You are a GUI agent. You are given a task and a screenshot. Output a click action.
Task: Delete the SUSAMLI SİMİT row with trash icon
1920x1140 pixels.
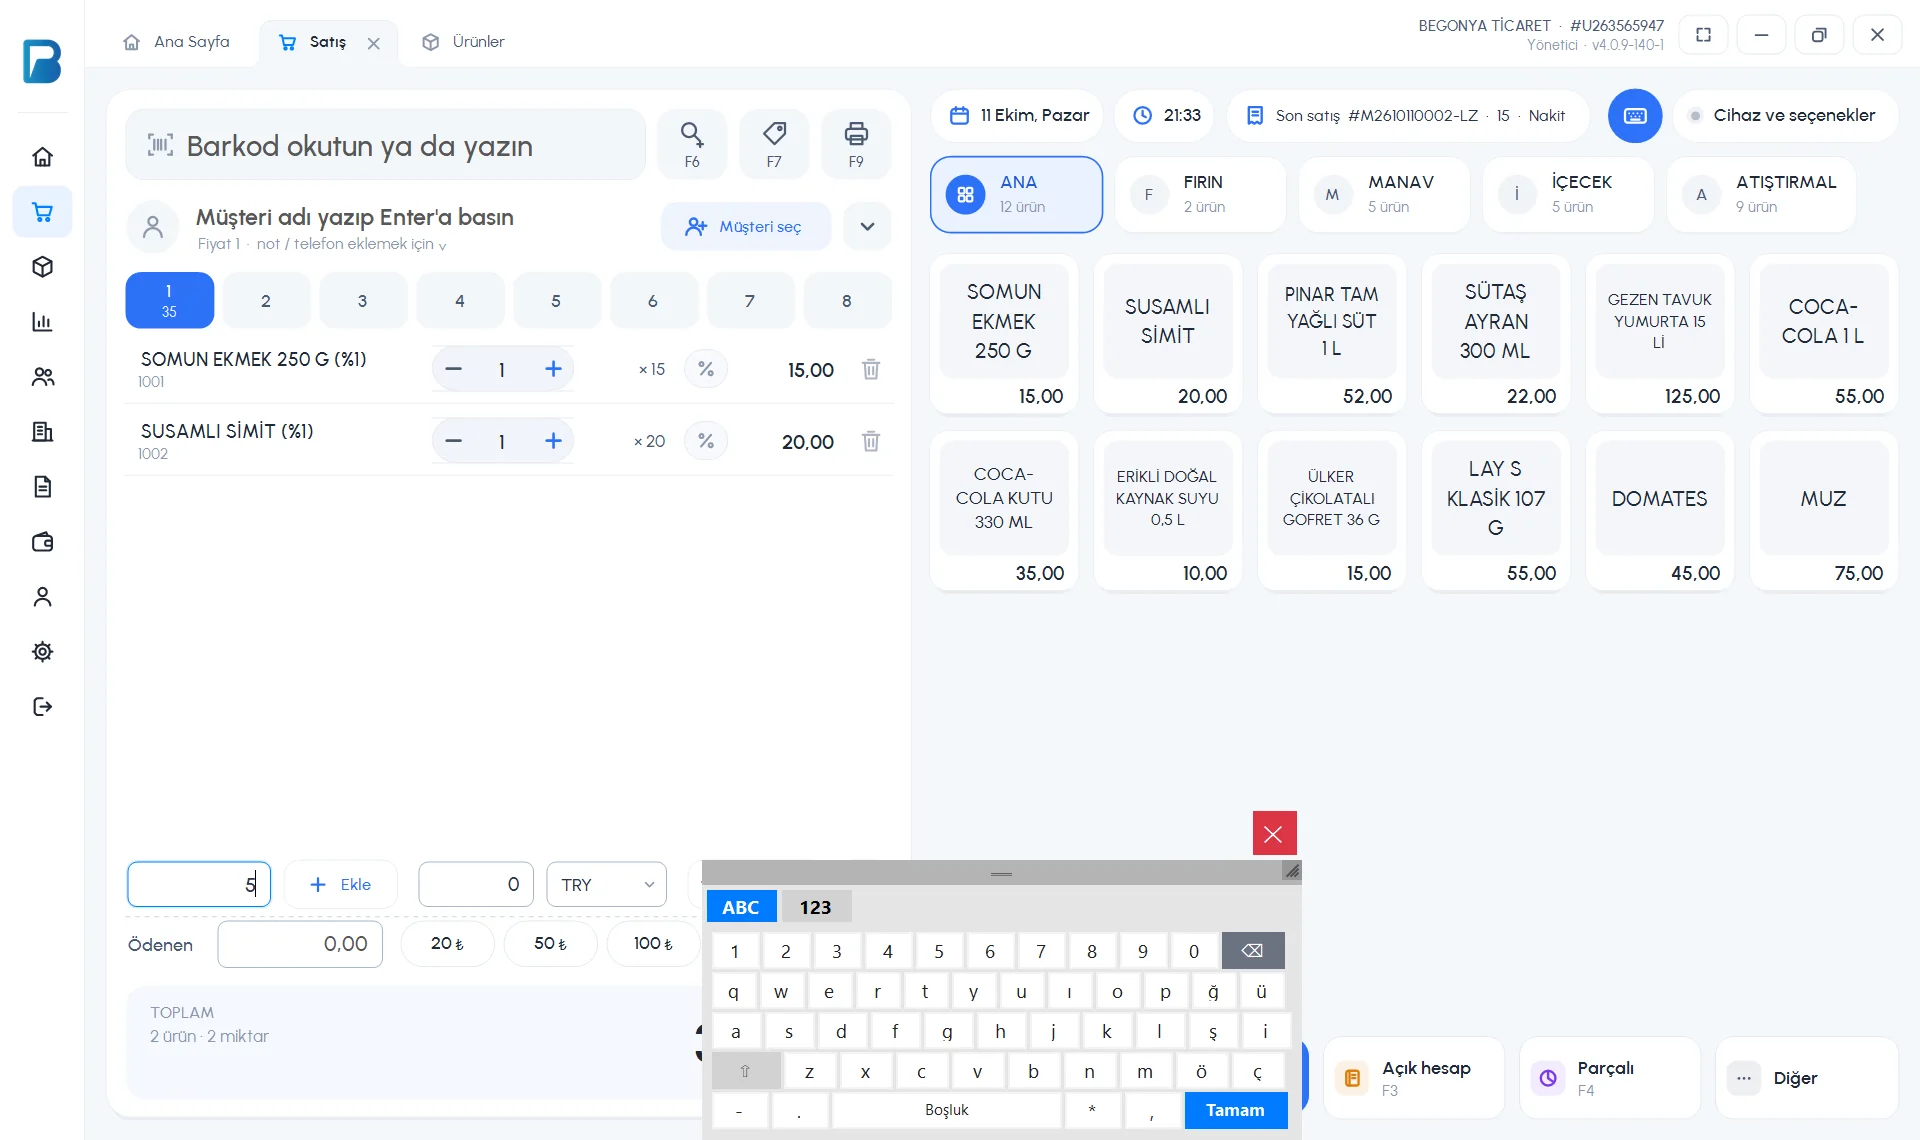(871, 441)
